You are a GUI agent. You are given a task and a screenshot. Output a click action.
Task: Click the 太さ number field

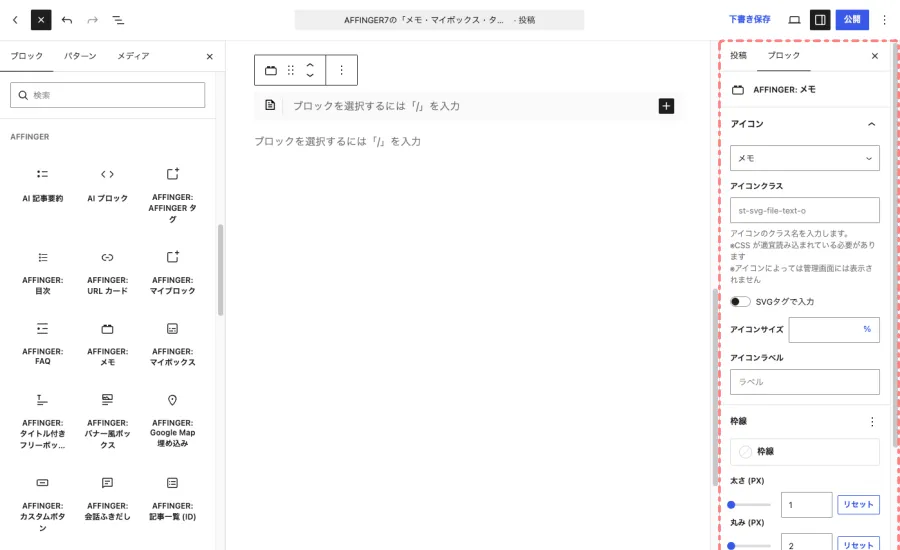coord(806,505)
